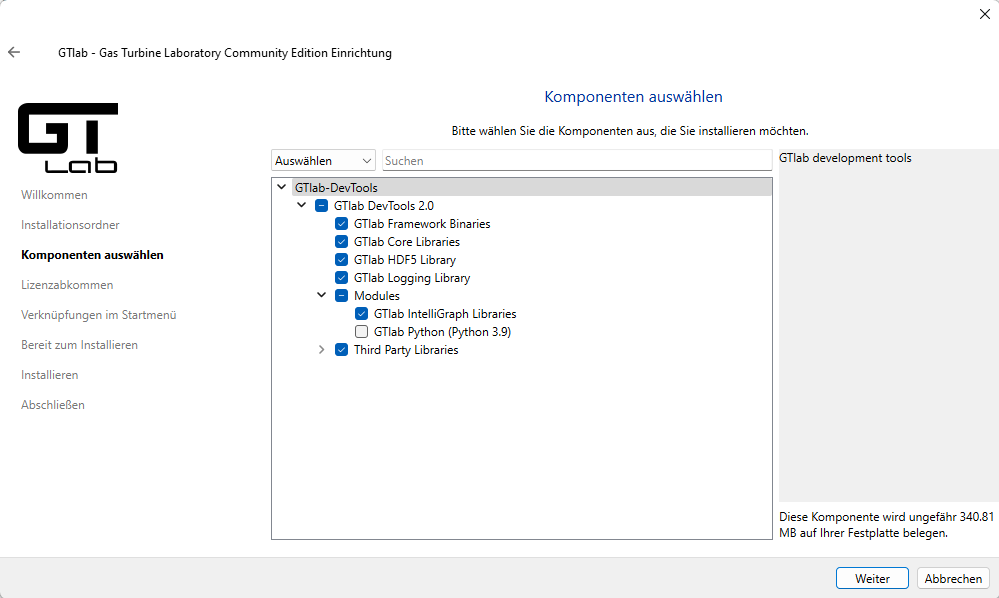Select Installationsordner step in sidebar
The image size is (999, 598).
tap(70, 225)
